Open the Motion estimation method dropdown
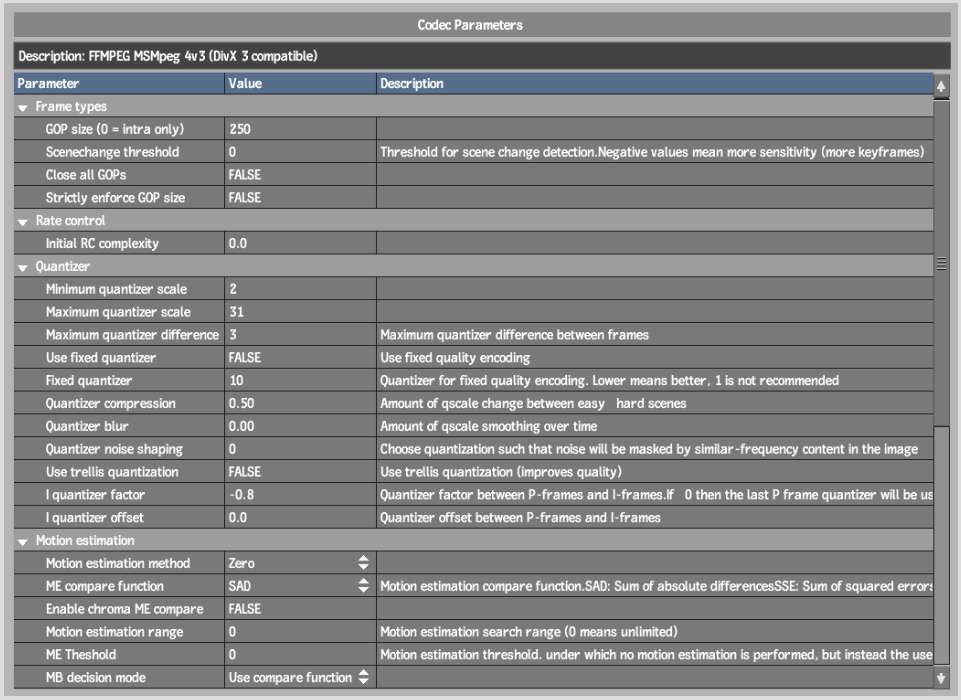 [x=363, y=563]
